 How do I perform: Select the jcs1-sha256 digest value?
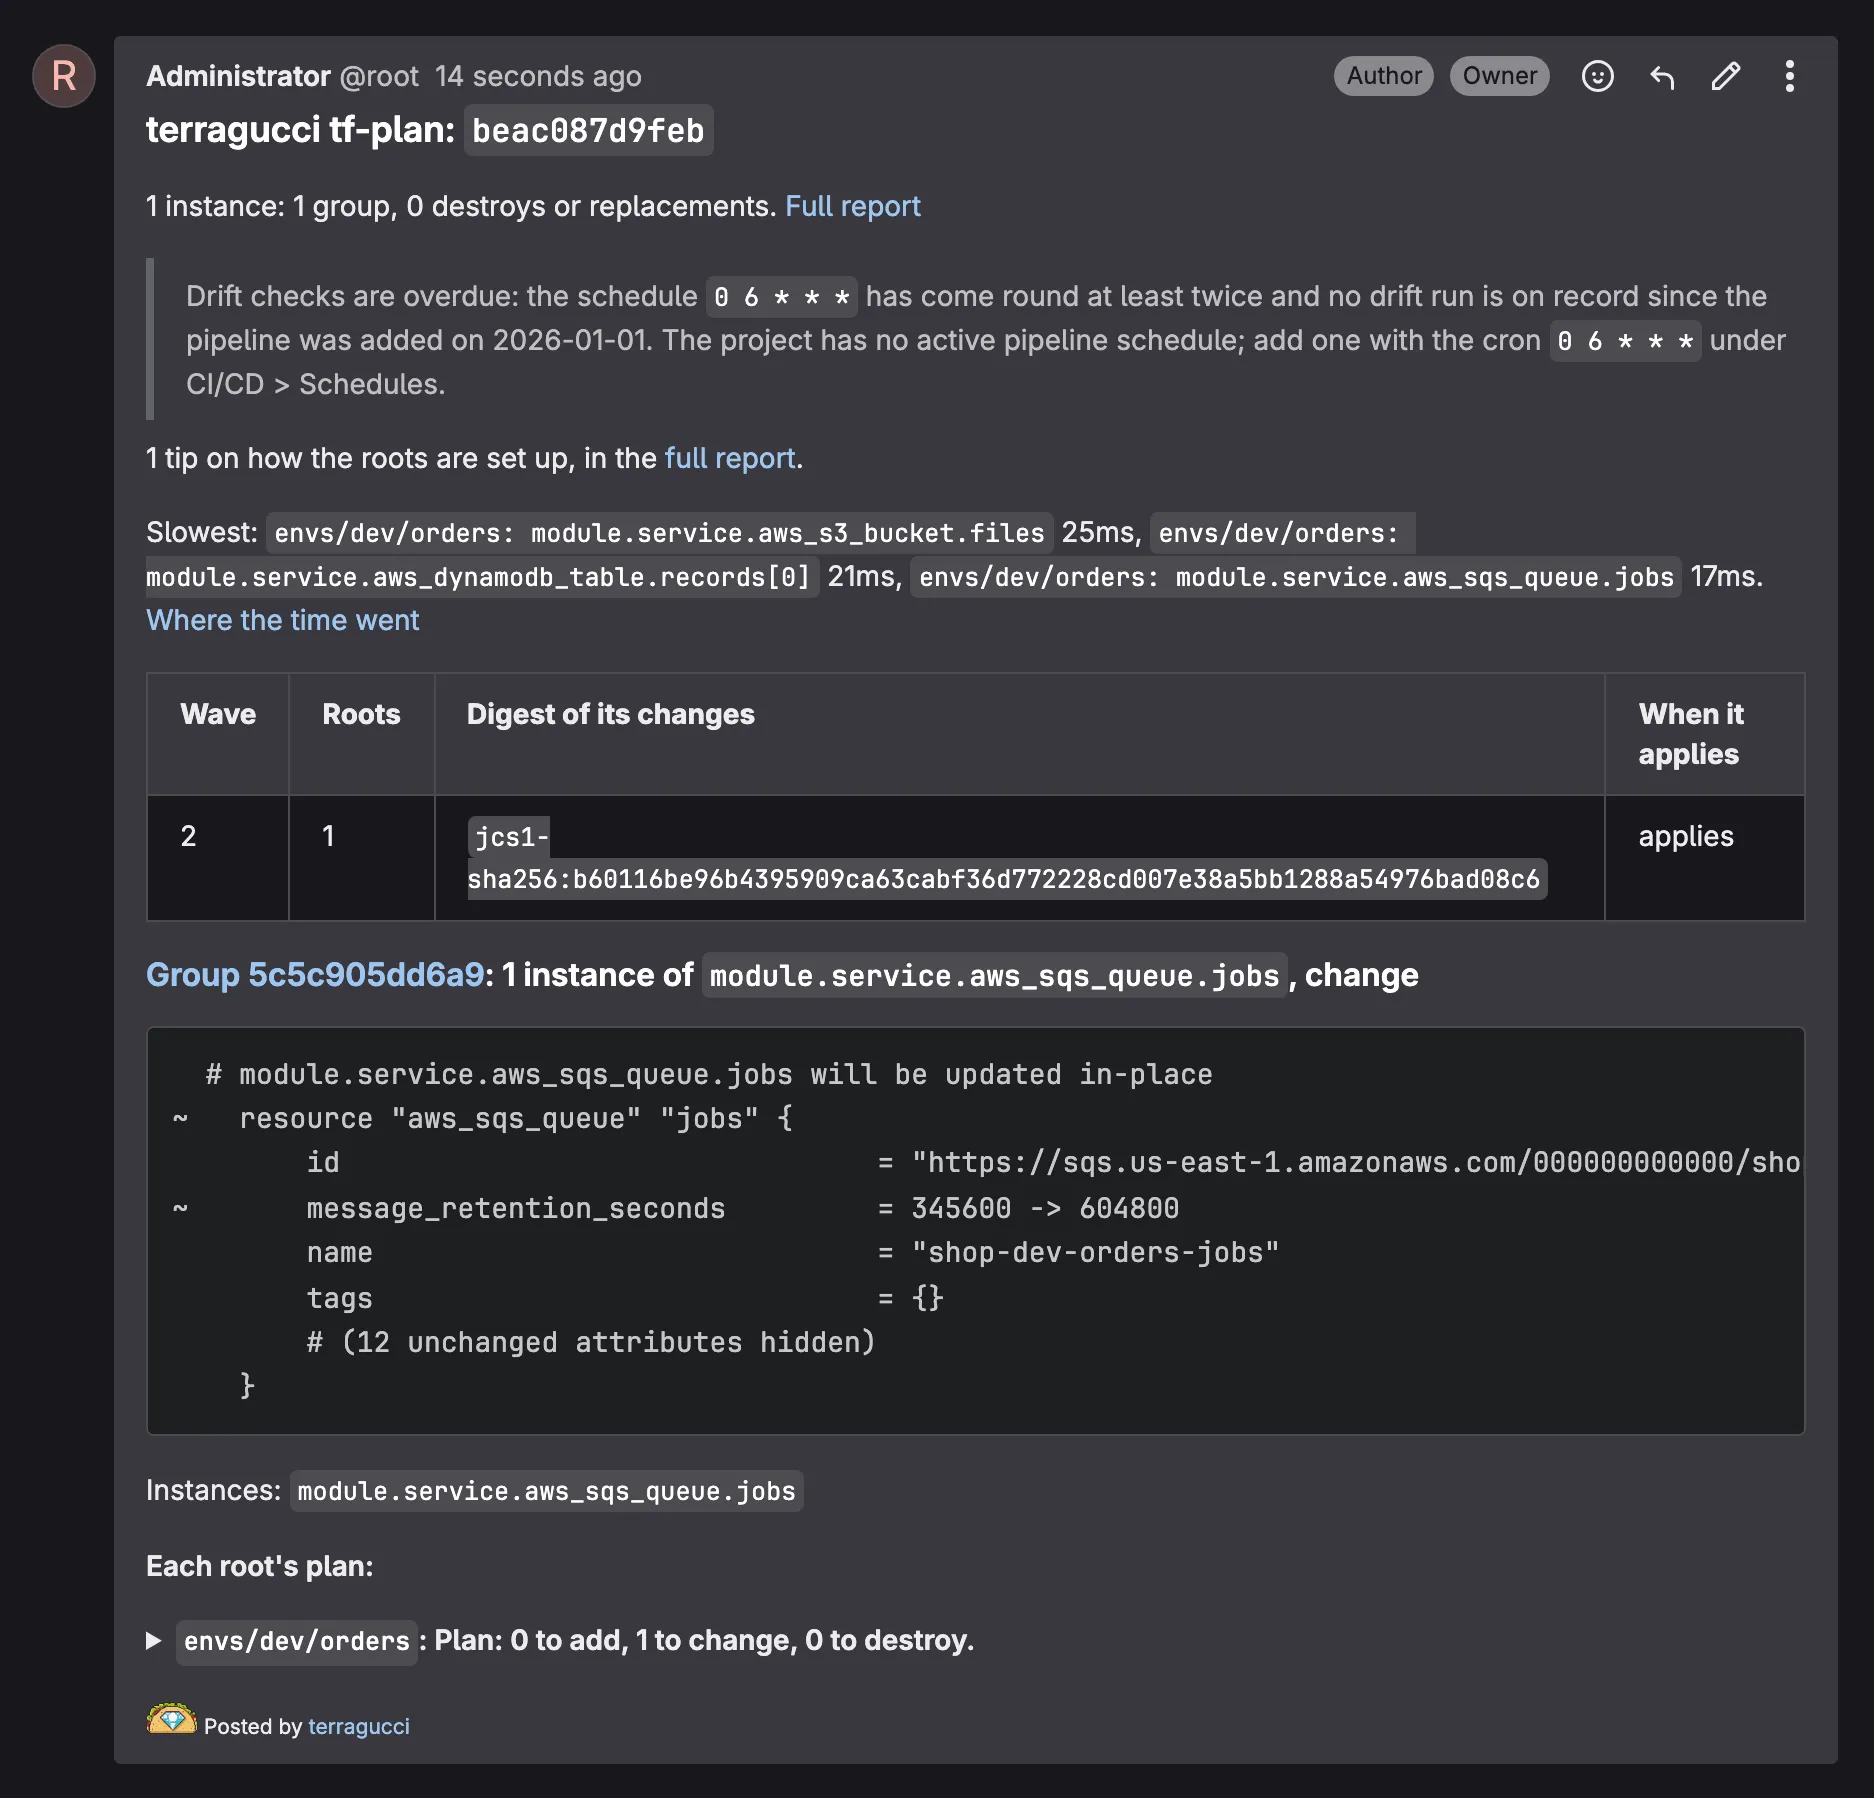click(x=1006, y=858)
